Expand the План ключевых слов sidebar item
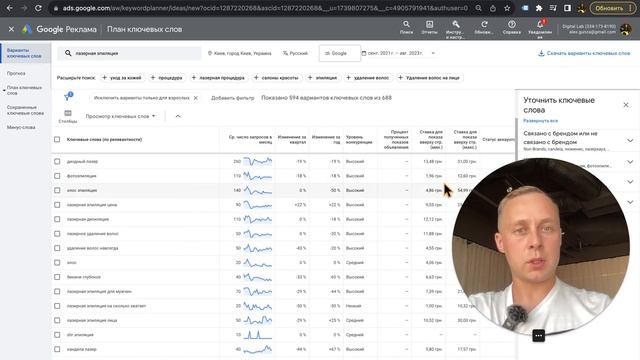 (x=24, y=90)
